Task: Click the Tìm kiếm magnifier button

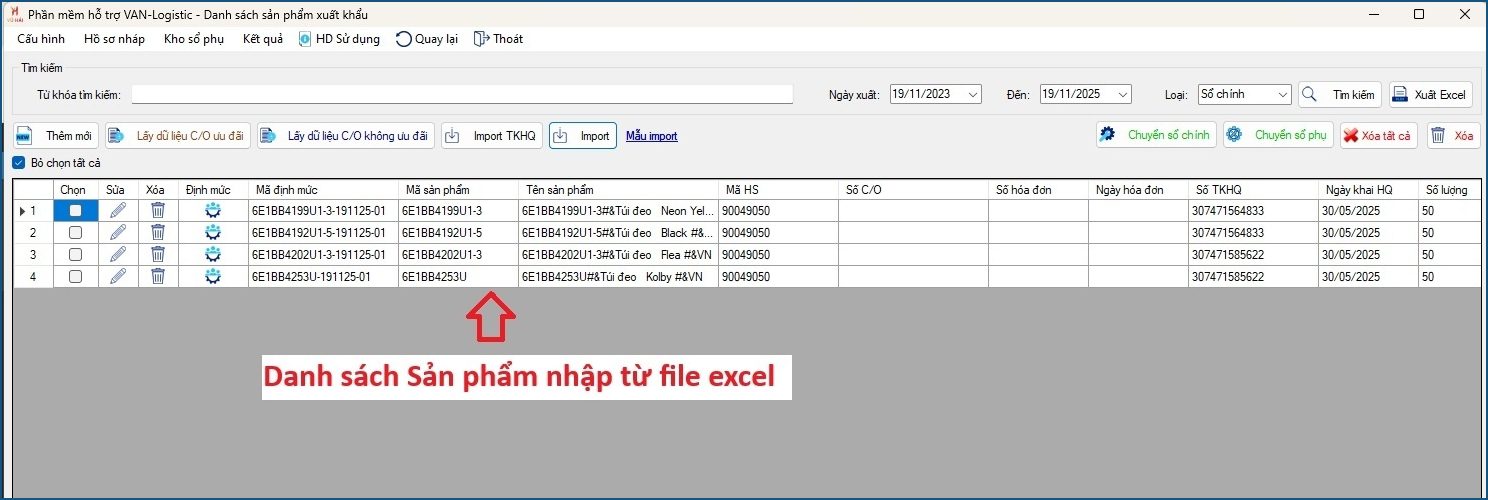Action: coord(1340,95)
